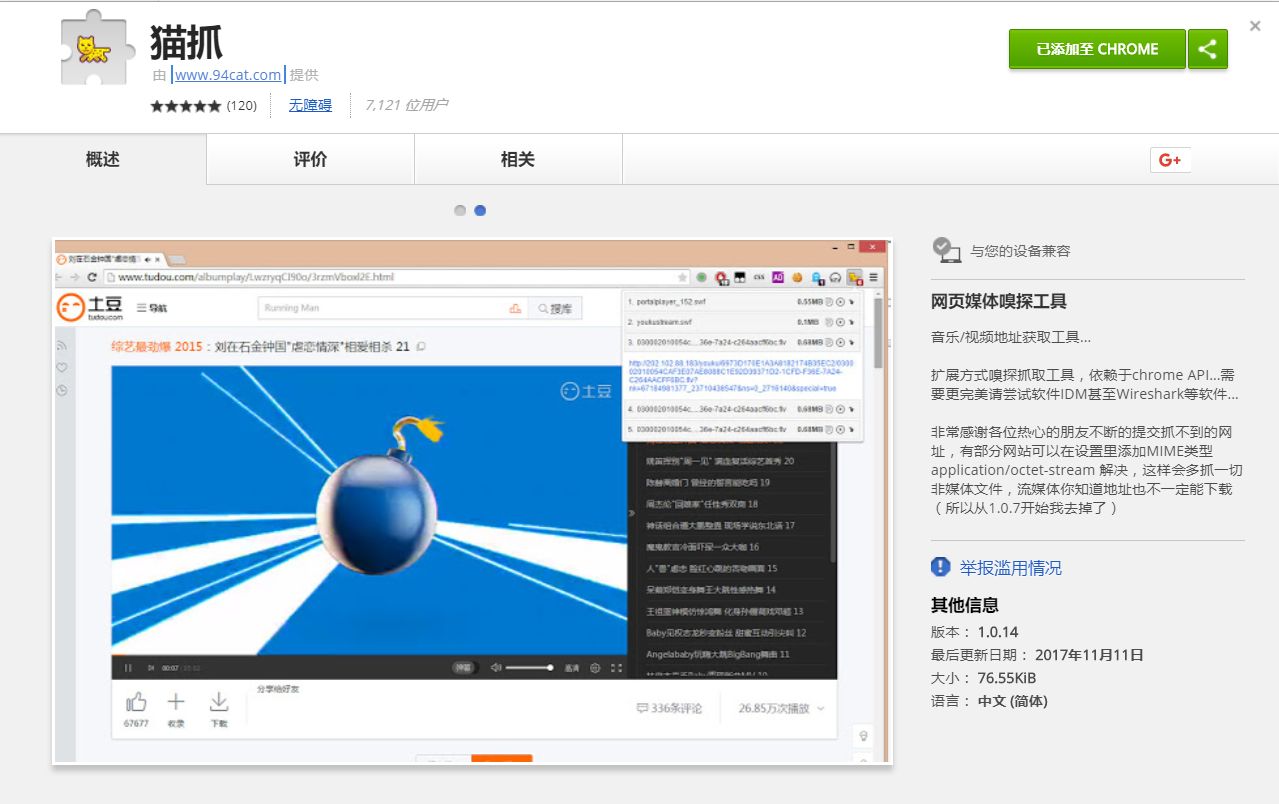Click the 与您的设备兼容 label
1279x804 pixels.
(x=1020, y=251)
